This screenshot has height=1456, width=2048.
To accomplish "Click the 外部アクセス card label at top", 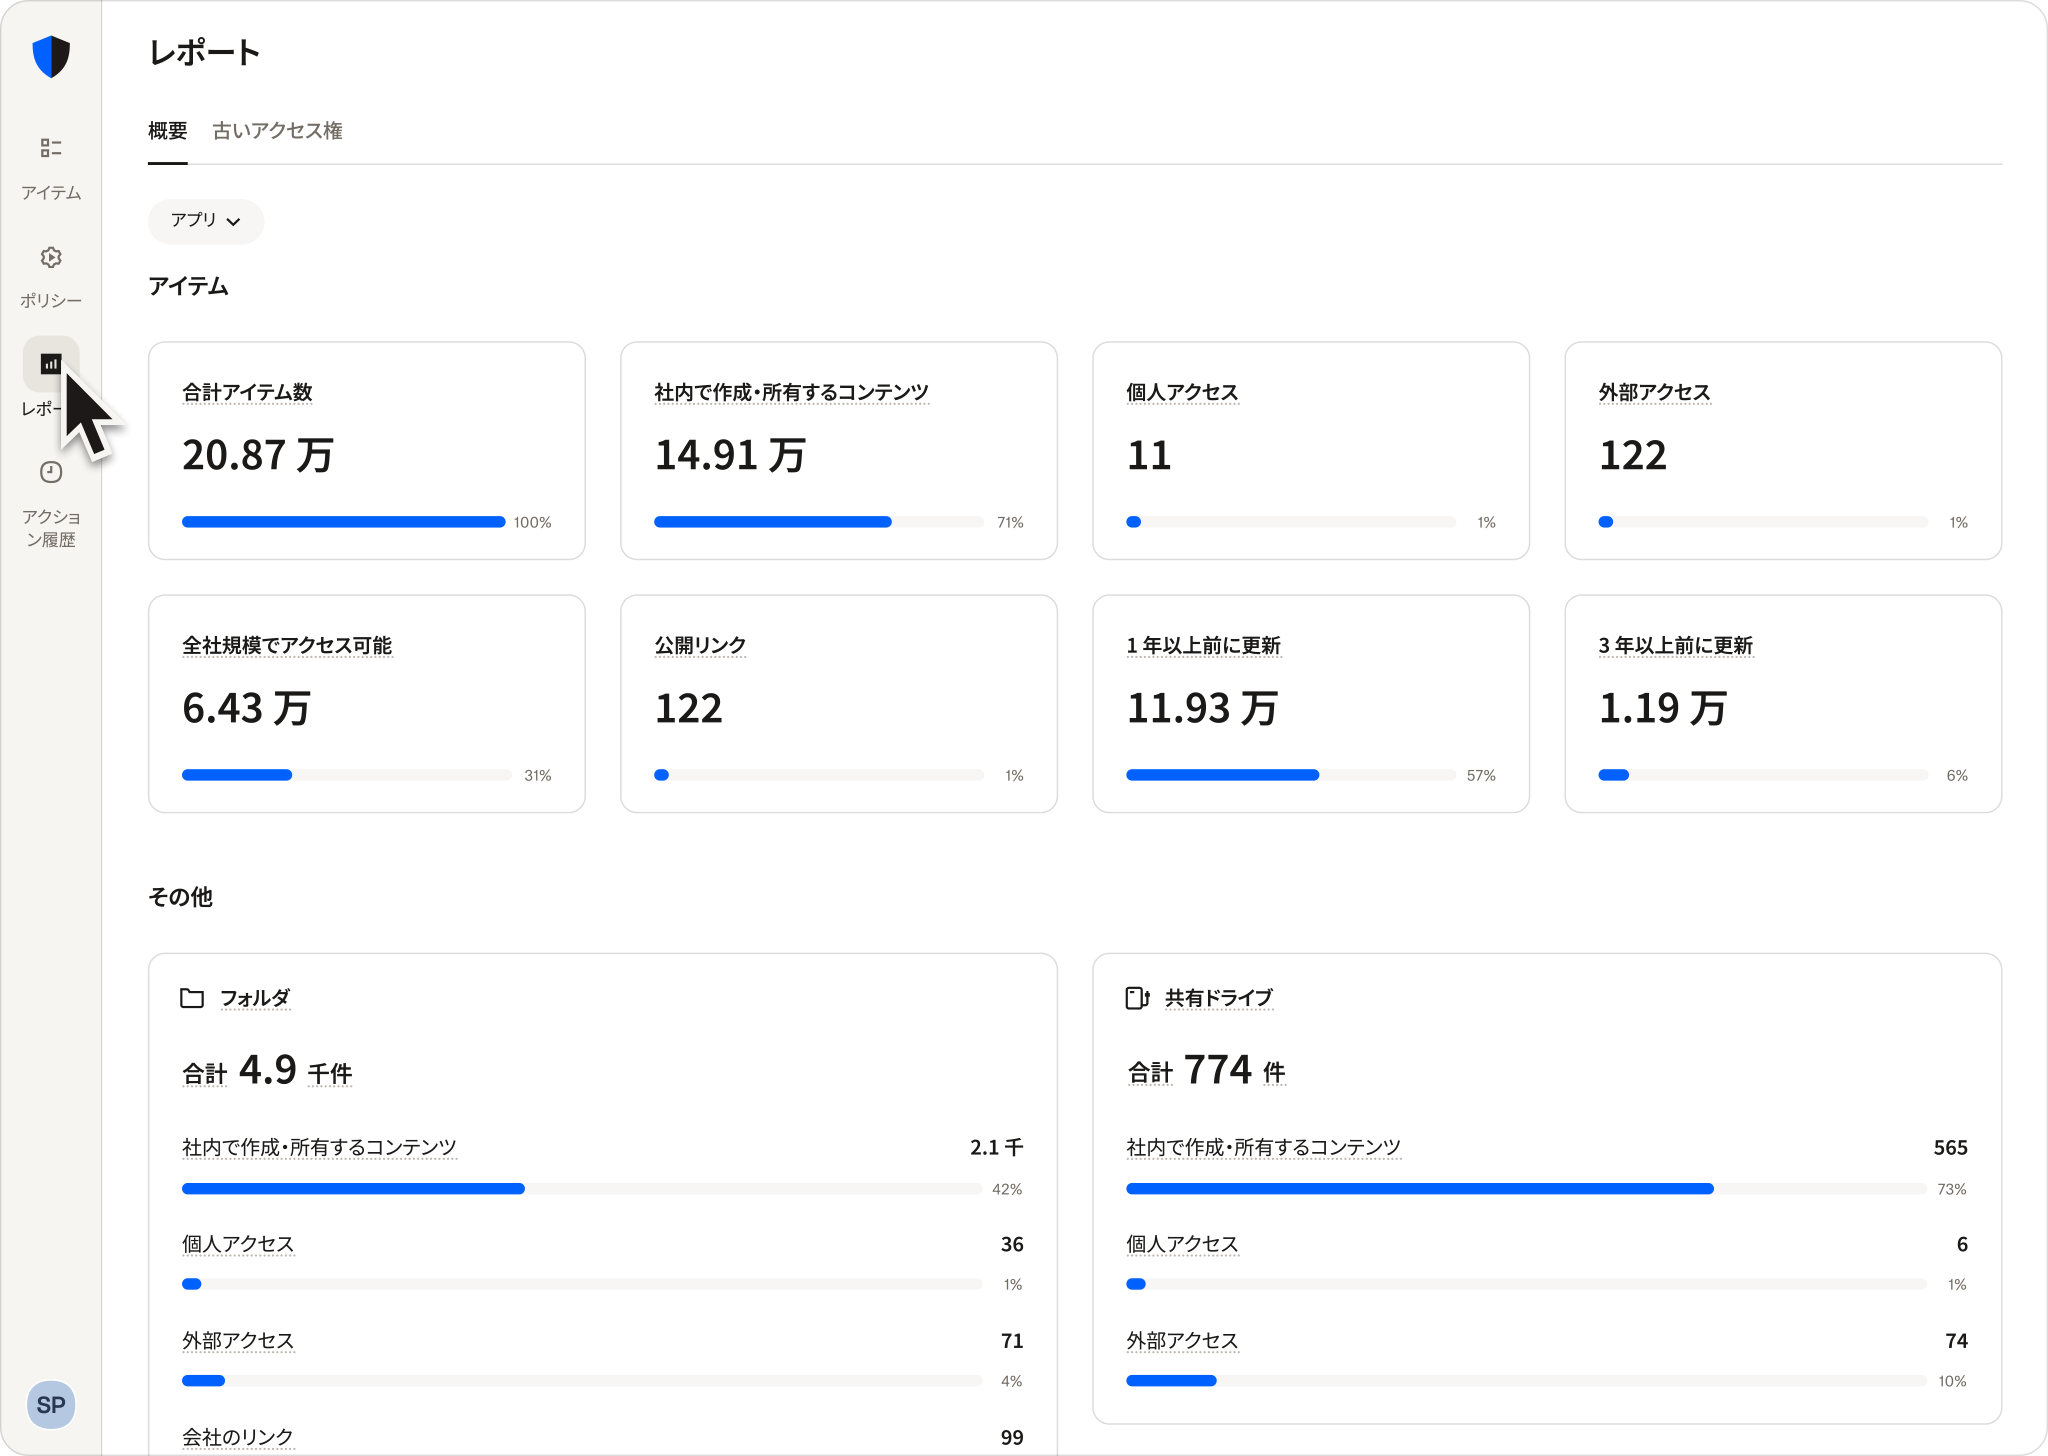I will (x=1654, y=392).
